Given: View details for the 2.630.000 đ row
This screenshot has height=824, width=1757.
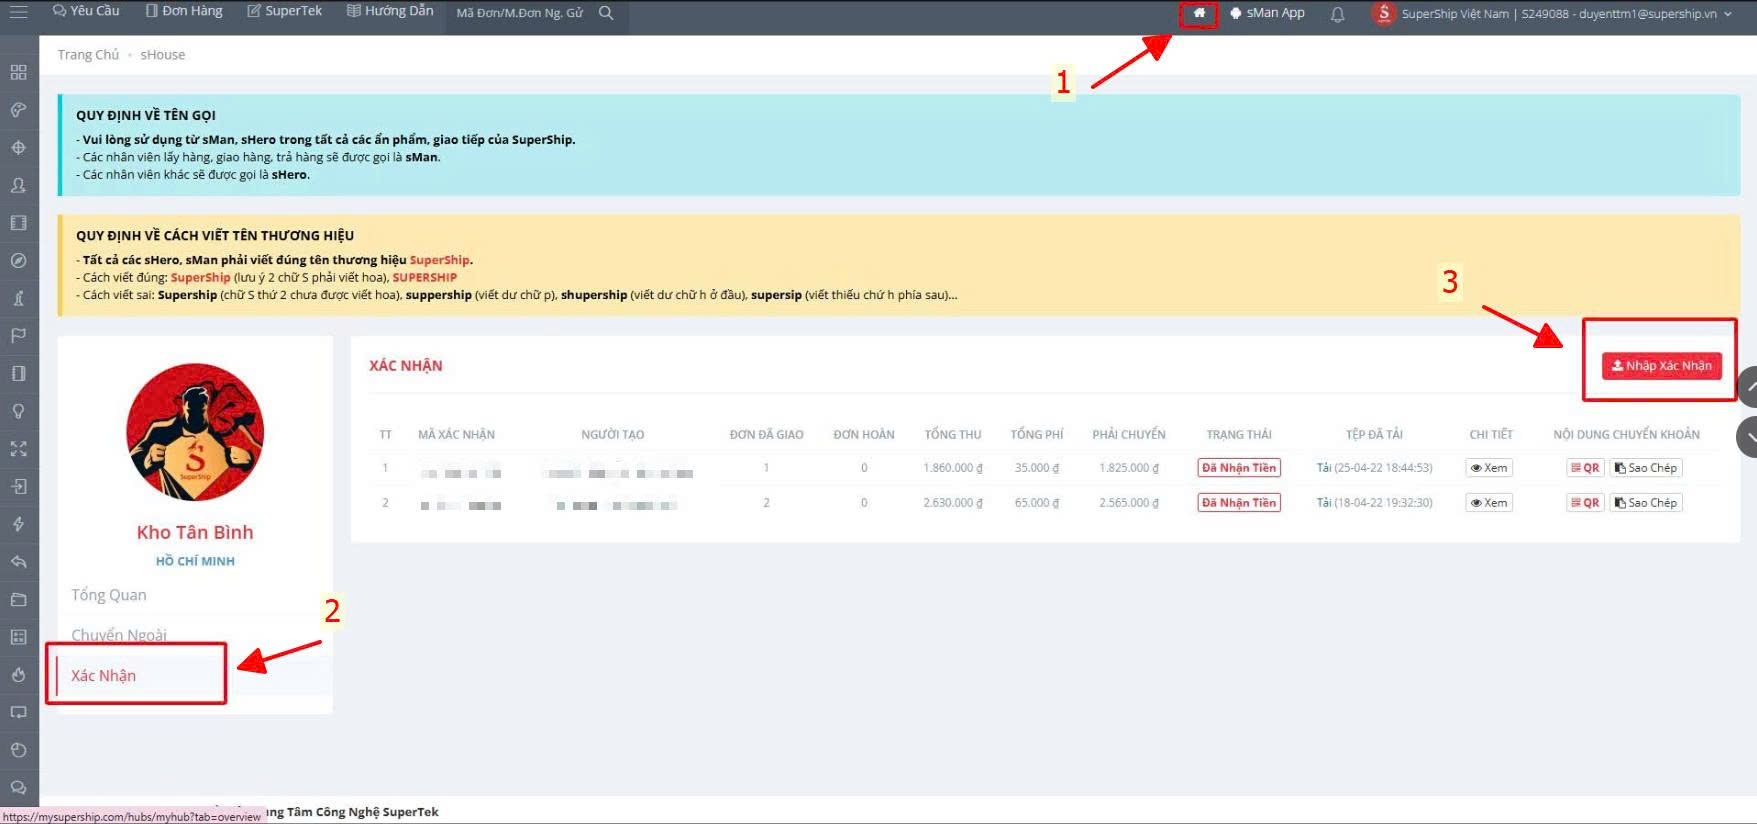Looking at the screenshot, I should pyautogui.click(x=1489, y=503).
